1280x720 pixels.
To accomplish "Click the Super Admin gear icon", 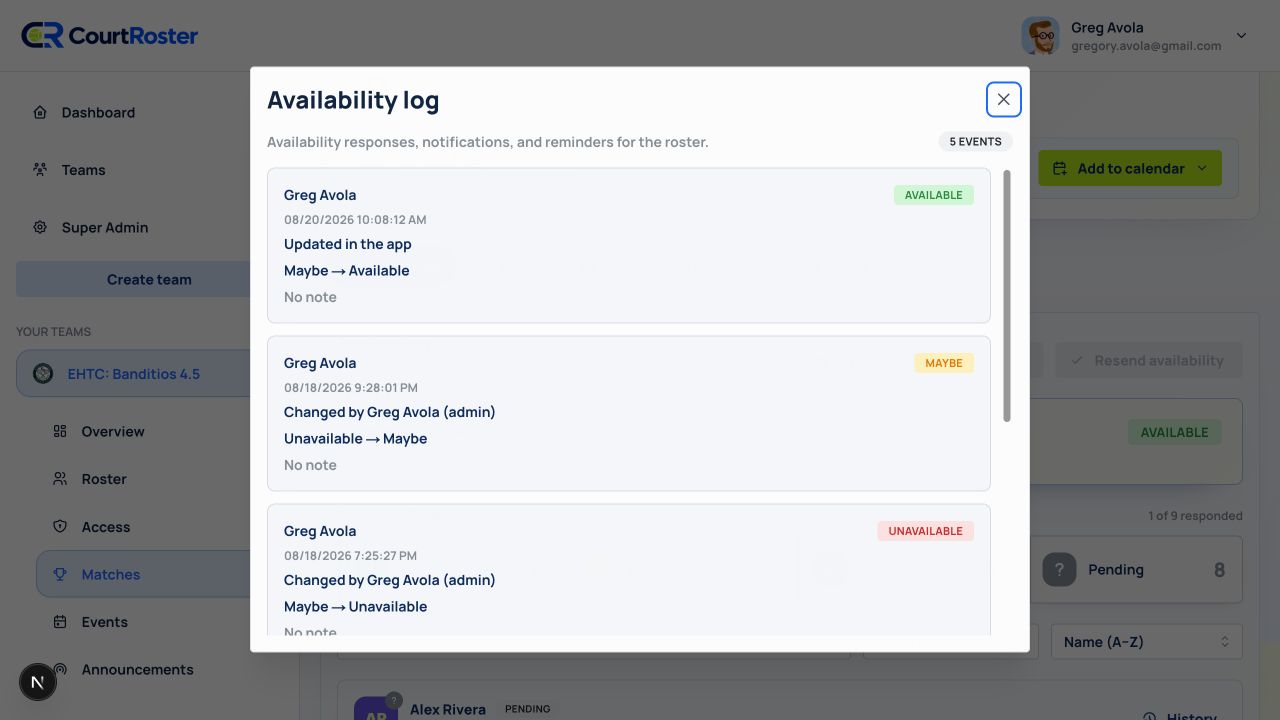I will pos(40,227).
